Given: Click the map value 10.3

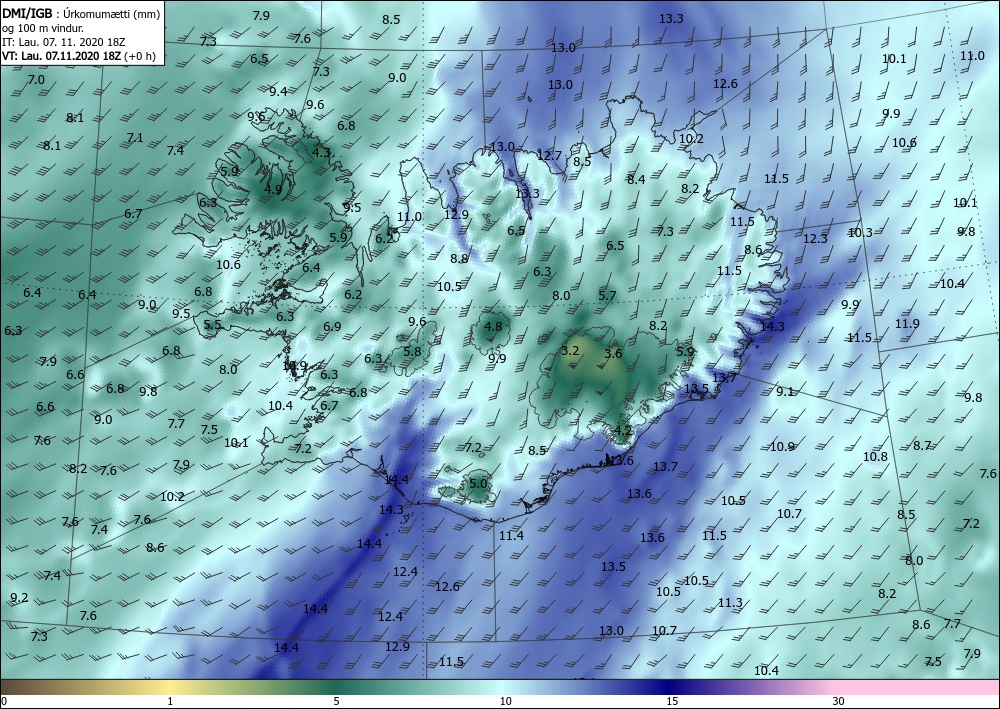Looking at the screenshot, I should tap(860, 233).
